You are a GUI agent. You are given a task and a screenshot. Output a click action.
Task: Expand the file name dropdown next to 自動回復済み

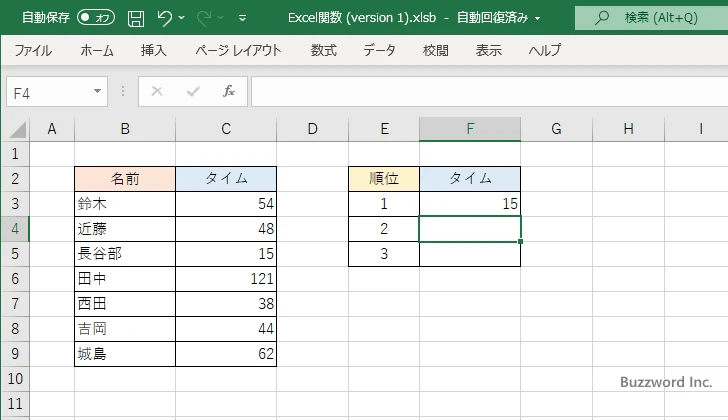click(538, 19)
